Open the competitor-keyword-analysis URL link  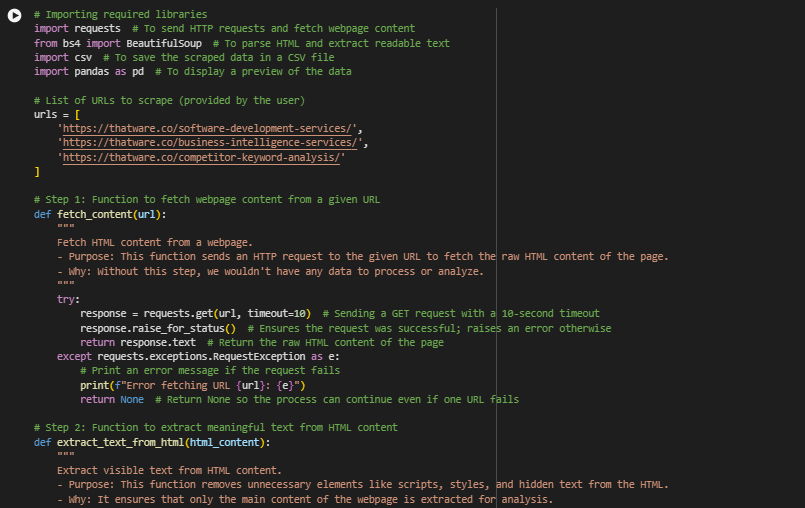201,157
